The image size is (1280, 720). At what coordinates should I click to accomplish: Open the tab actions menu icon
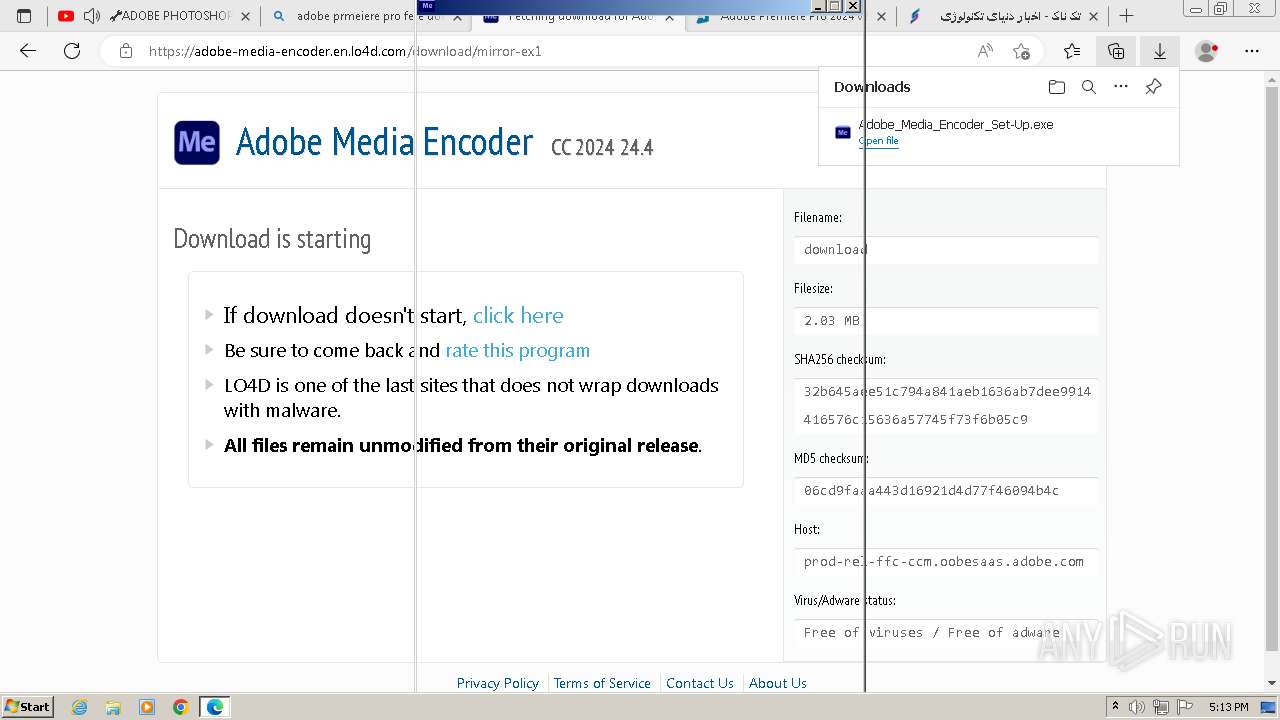24,16
